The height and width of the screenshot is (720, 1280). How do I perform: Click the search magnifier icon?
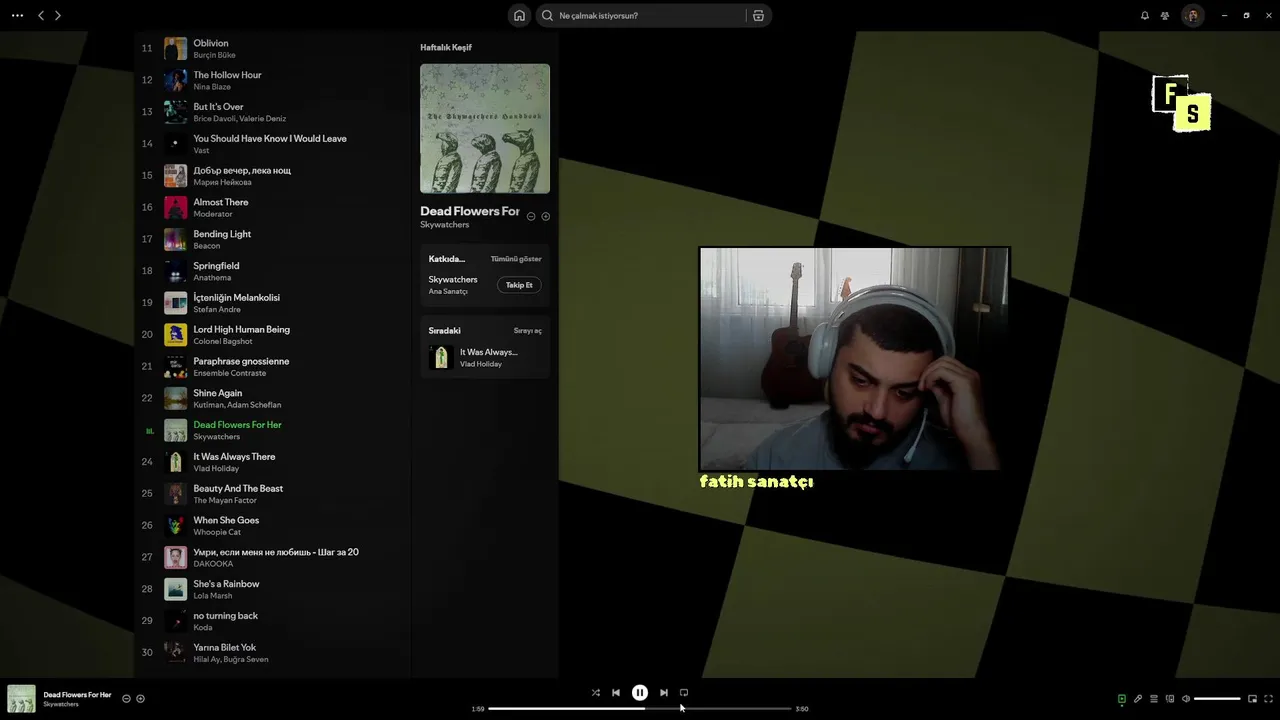click(547, 15)
